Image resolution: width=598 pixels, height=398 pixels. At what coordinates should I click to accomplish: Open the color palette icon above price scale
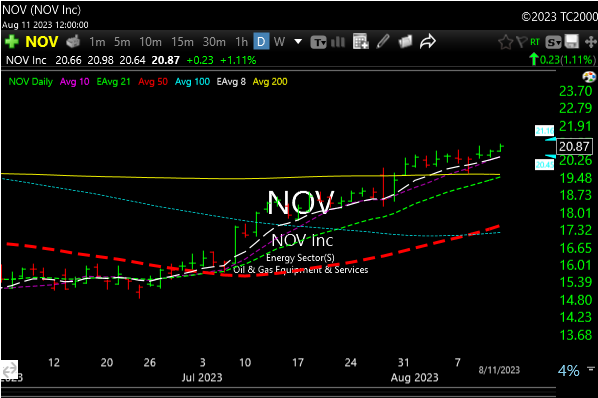pyautogui.click(x=589, y=77)
